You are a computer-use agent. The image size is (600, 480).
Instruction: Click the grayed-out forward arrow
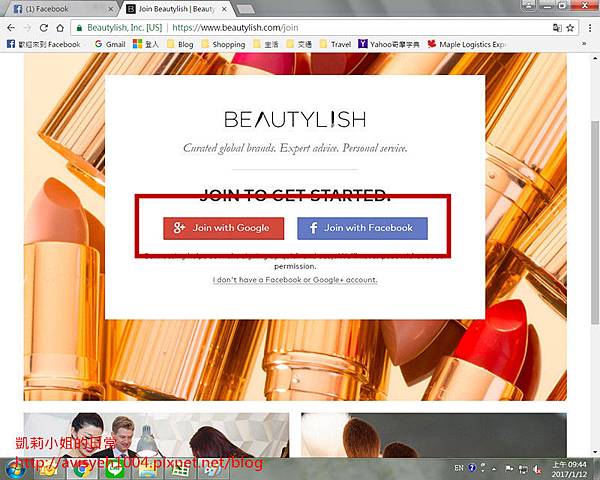coord(27,28)
